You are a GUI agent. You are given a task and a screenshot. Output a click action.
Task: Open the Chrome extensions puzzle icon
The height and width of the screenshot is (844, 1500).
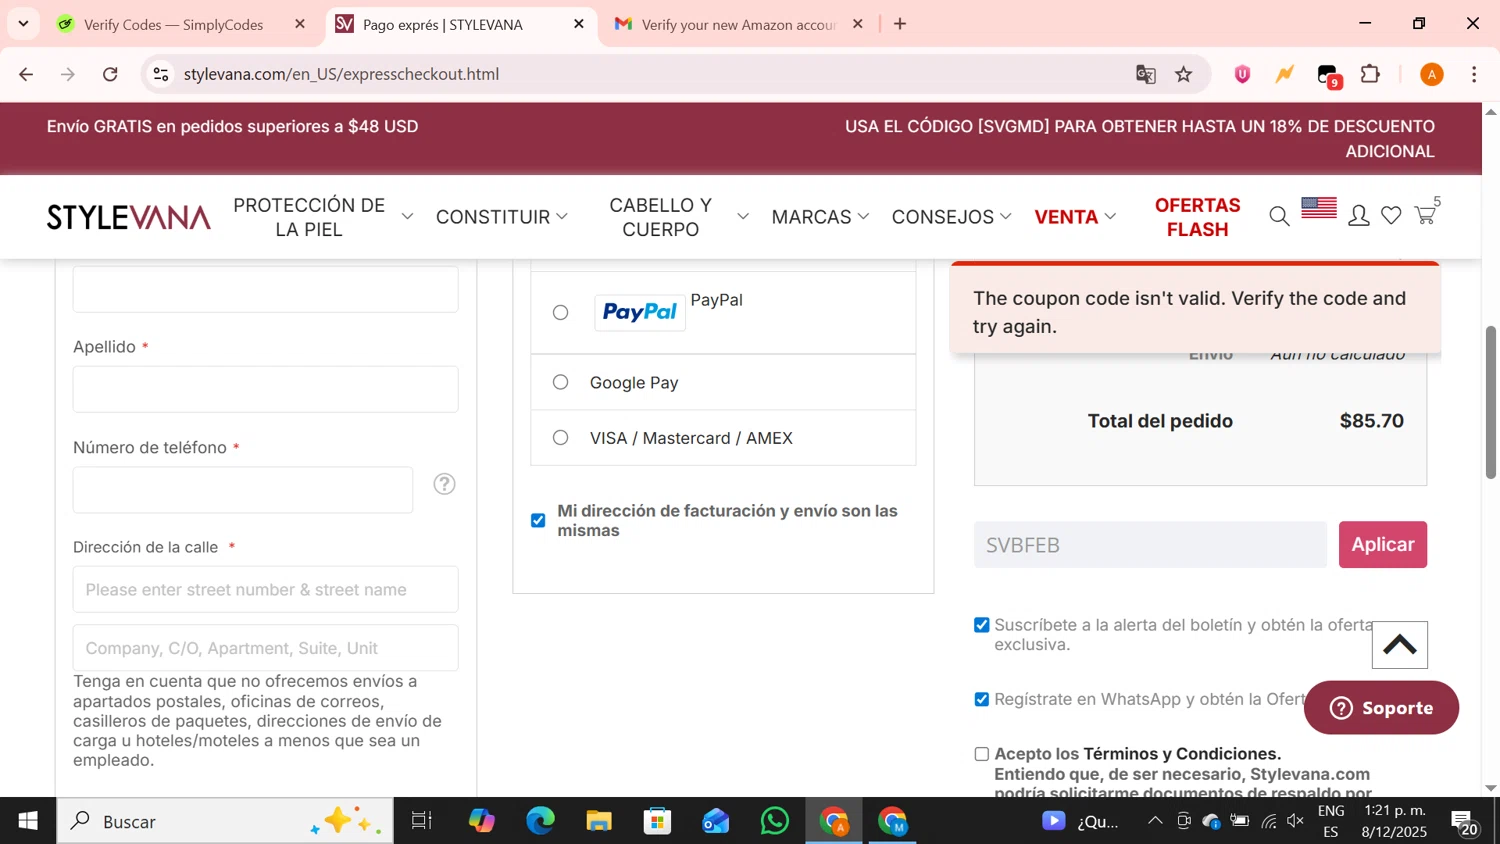(1370, 74)
